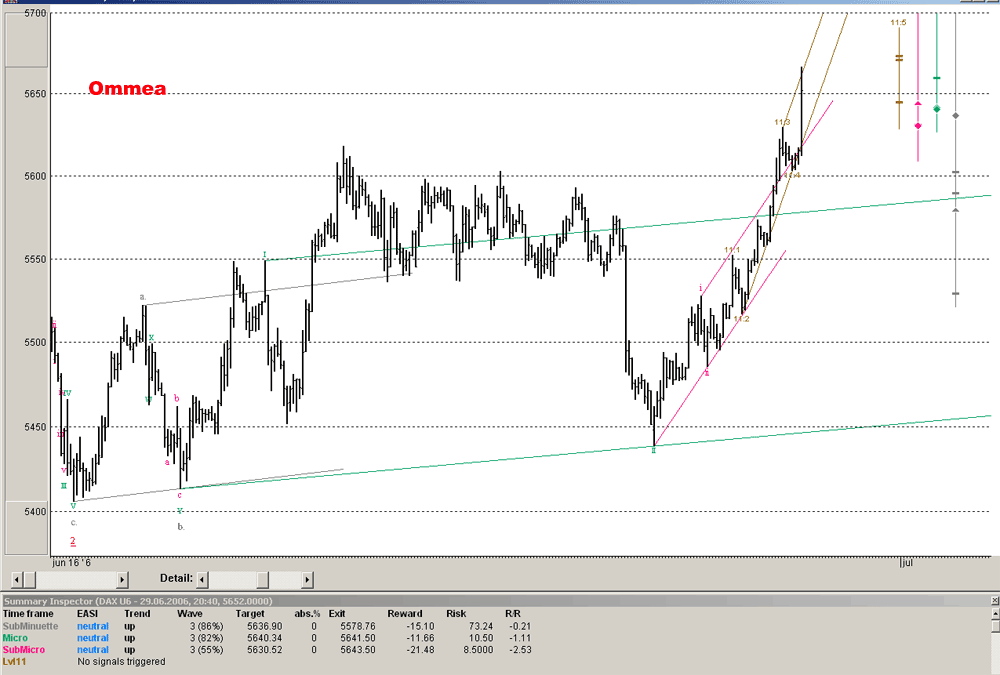Click SubMicro target value 5630.52
This screenshot has height=675, width=1000.
265,649
